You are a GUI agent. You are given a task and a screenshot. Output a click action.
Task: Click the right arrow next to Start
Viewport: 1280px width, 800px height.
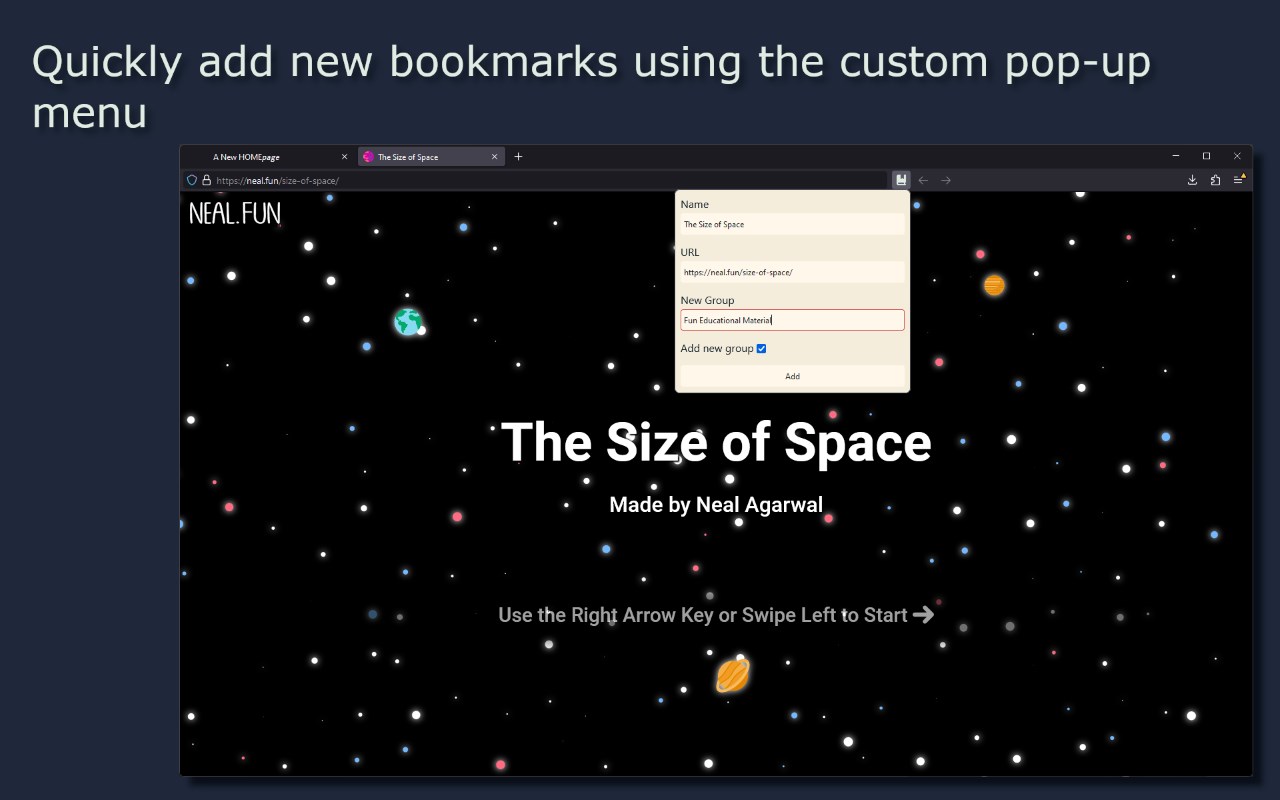(x=924, y=615)
